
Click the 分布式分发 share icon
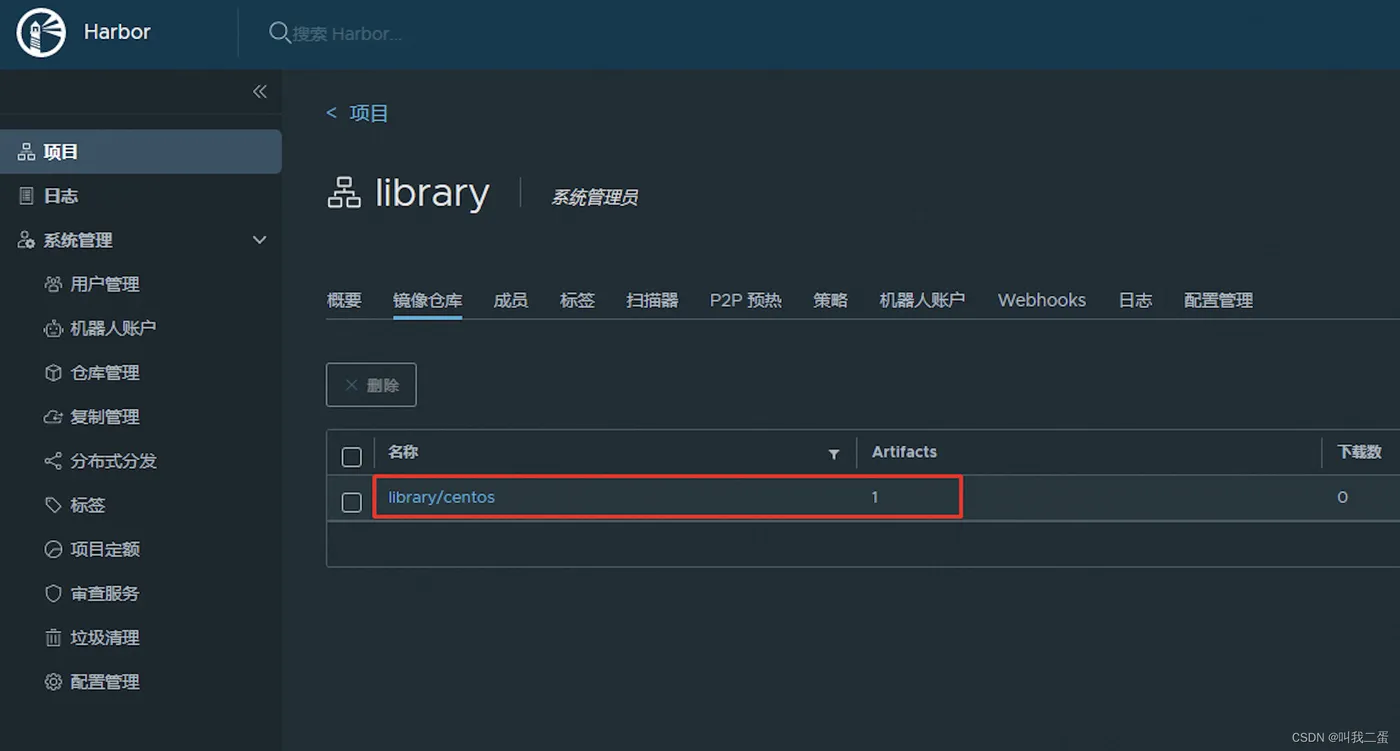[x=54, y=461]
